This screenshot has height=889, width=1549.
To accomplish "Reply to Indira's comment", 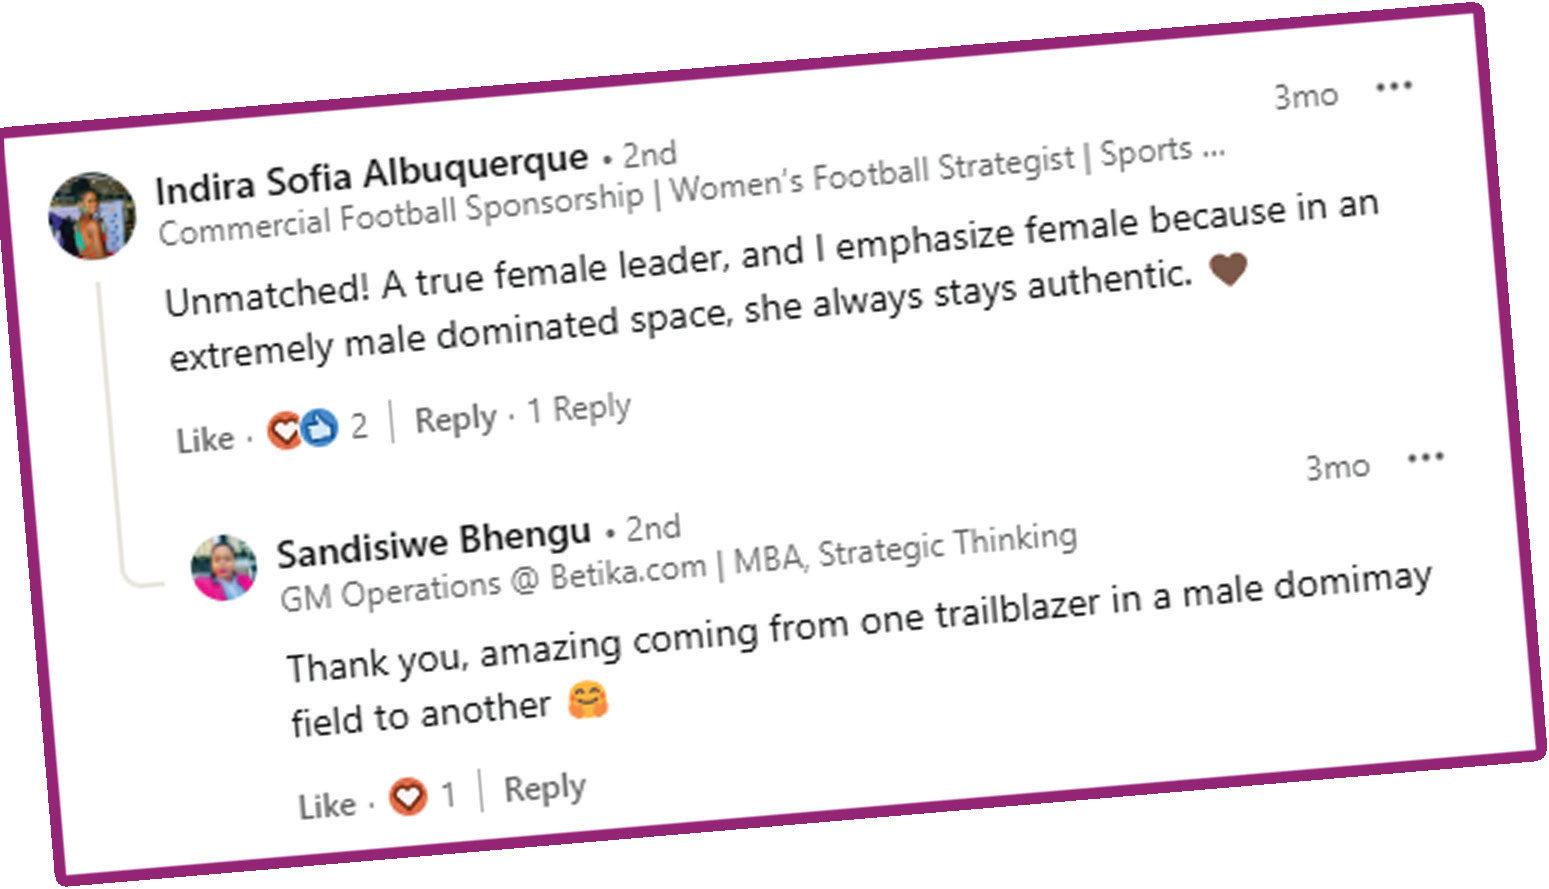I will pos(455,419).
